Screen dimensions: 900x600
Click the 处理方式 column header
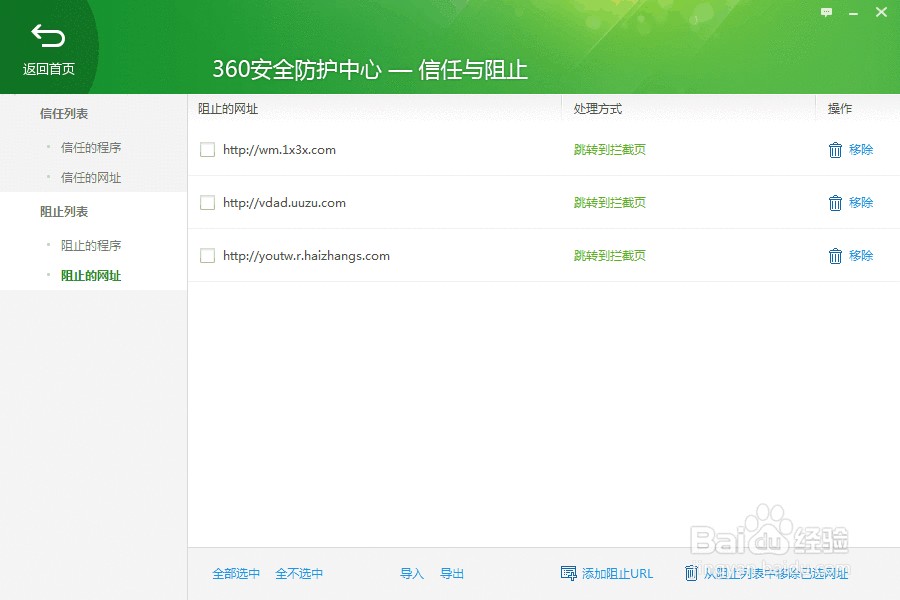(598, 109)
